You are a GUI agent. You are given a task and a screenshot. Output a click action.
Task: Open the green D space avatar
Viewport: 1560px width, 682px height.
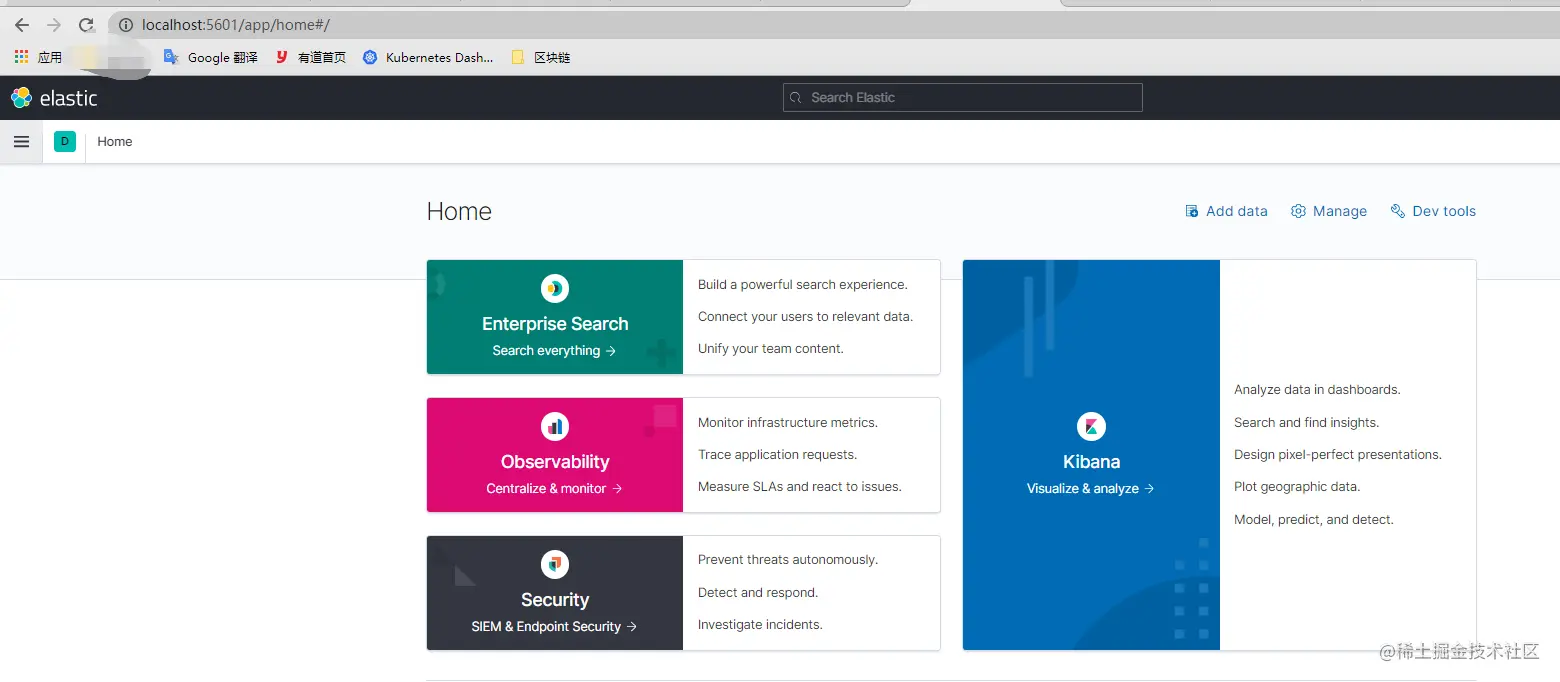click(x=65, y=142)
